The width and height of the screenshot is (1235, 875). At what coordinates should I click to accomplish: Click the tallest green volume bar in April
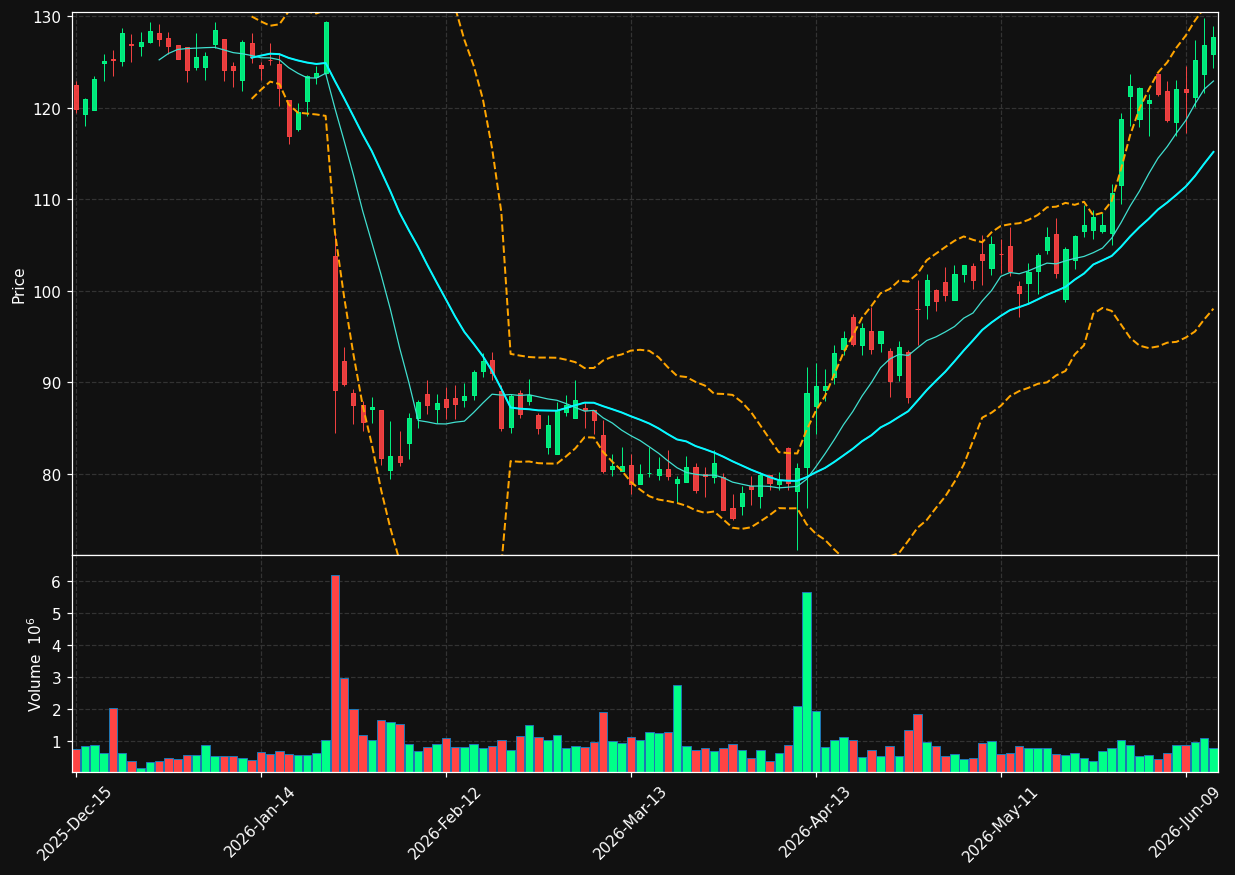807,682
